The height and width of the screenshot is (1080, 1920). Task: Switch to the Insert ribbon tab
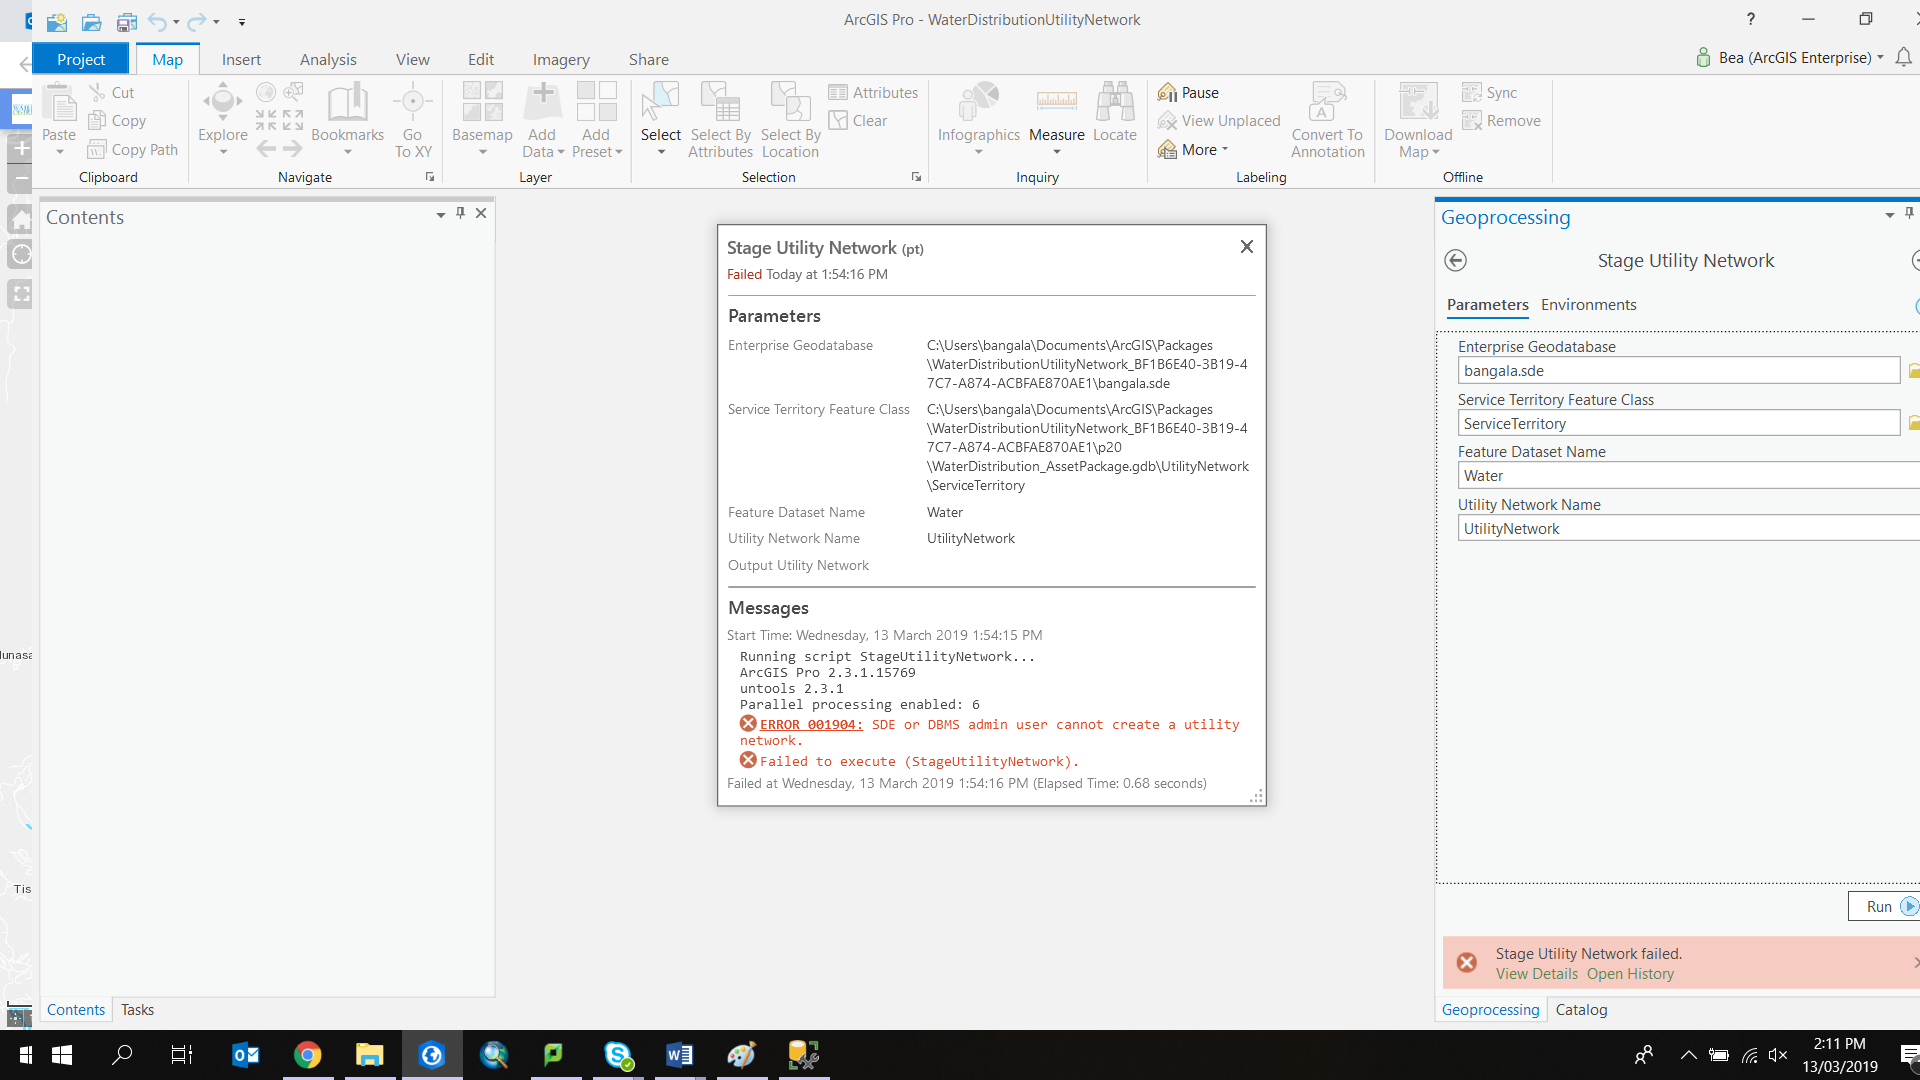pos(241,59)
